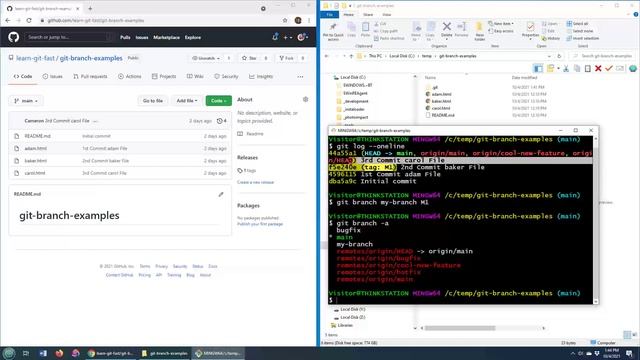Open GitHub home via Octocat logo
This screenshot has height=360, width=640.
pyautogui.click(x=13, y=37)
